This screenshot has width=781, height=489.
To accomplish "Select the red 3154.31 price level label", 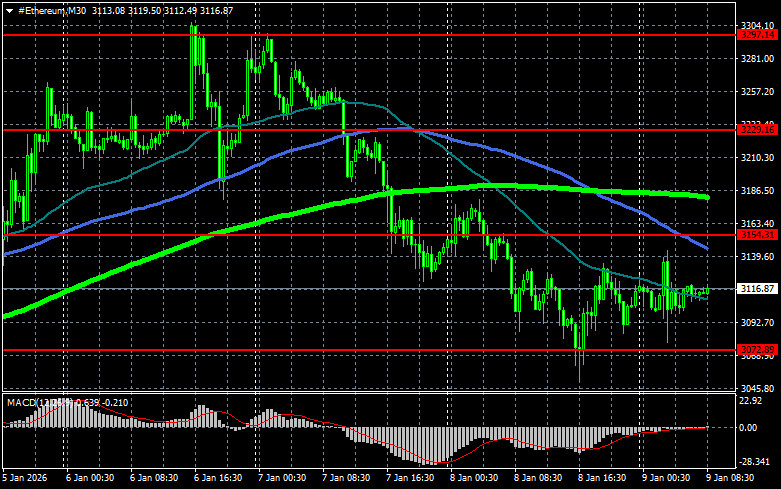I will 757,235.
